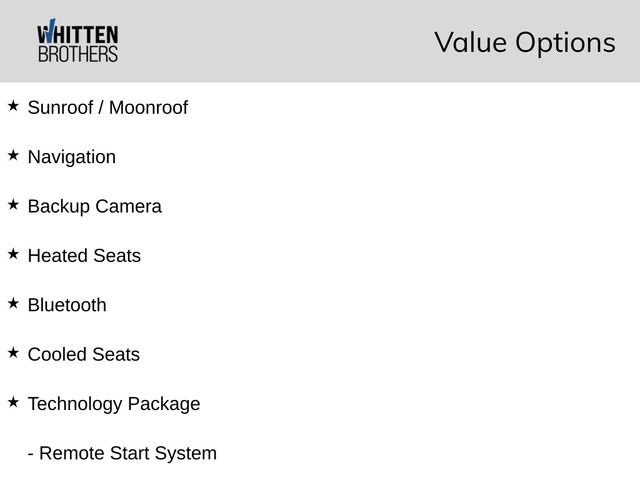Click the star icon beside Sunroof / Moonroof
Viewport: 640px width, 480px height.
[x=13, y=105]
